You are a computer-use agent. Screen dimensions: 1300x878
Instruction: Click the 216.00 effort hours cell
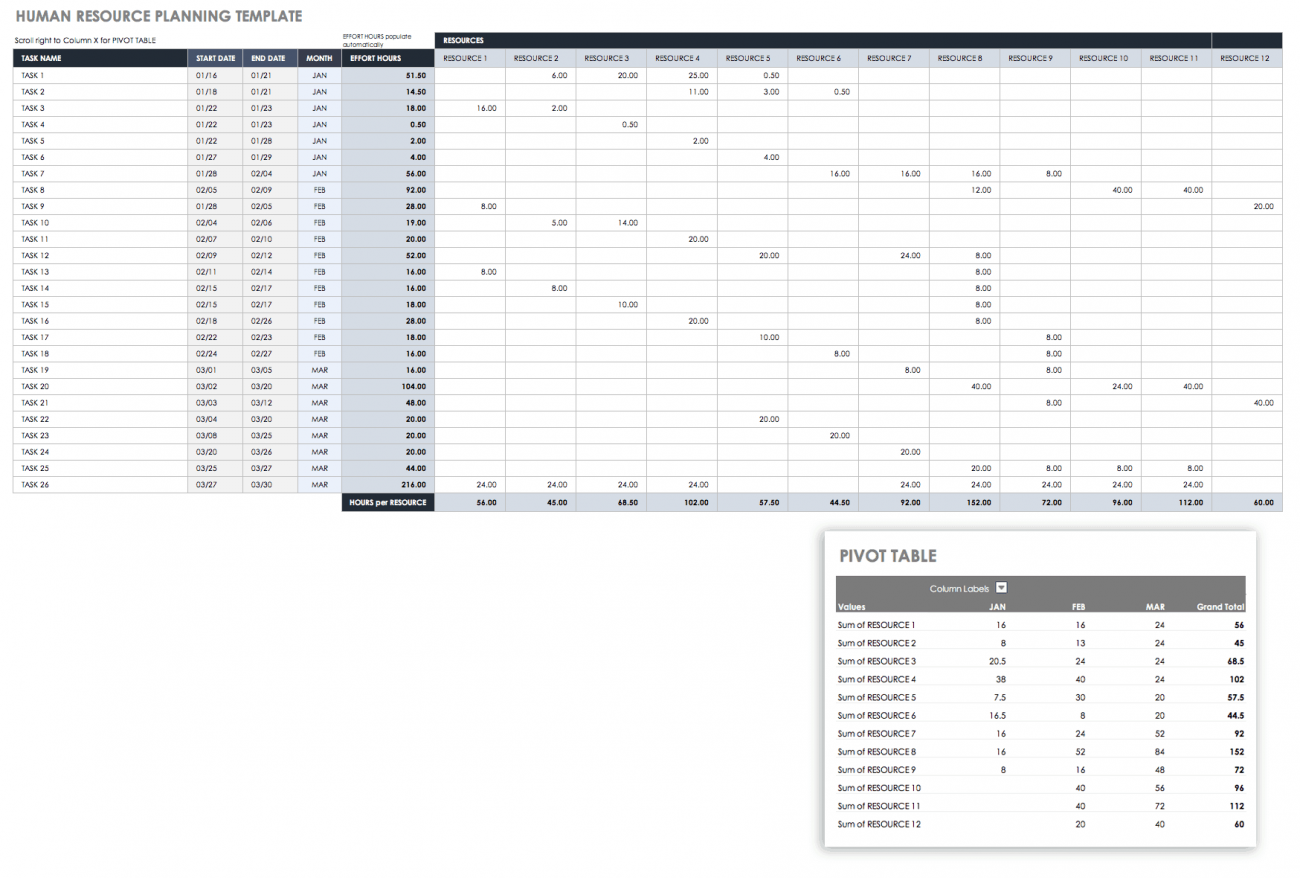coord(412,485)
